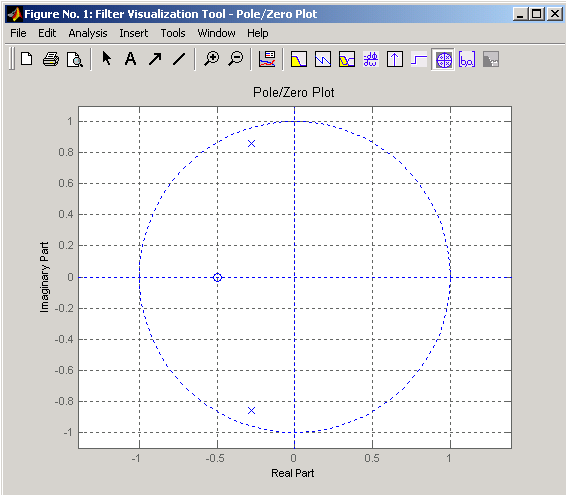Show the Group Delay plot icon
The height and width of the screenshot is (495, 566).
pyautogui.click(x=371, y=59)
